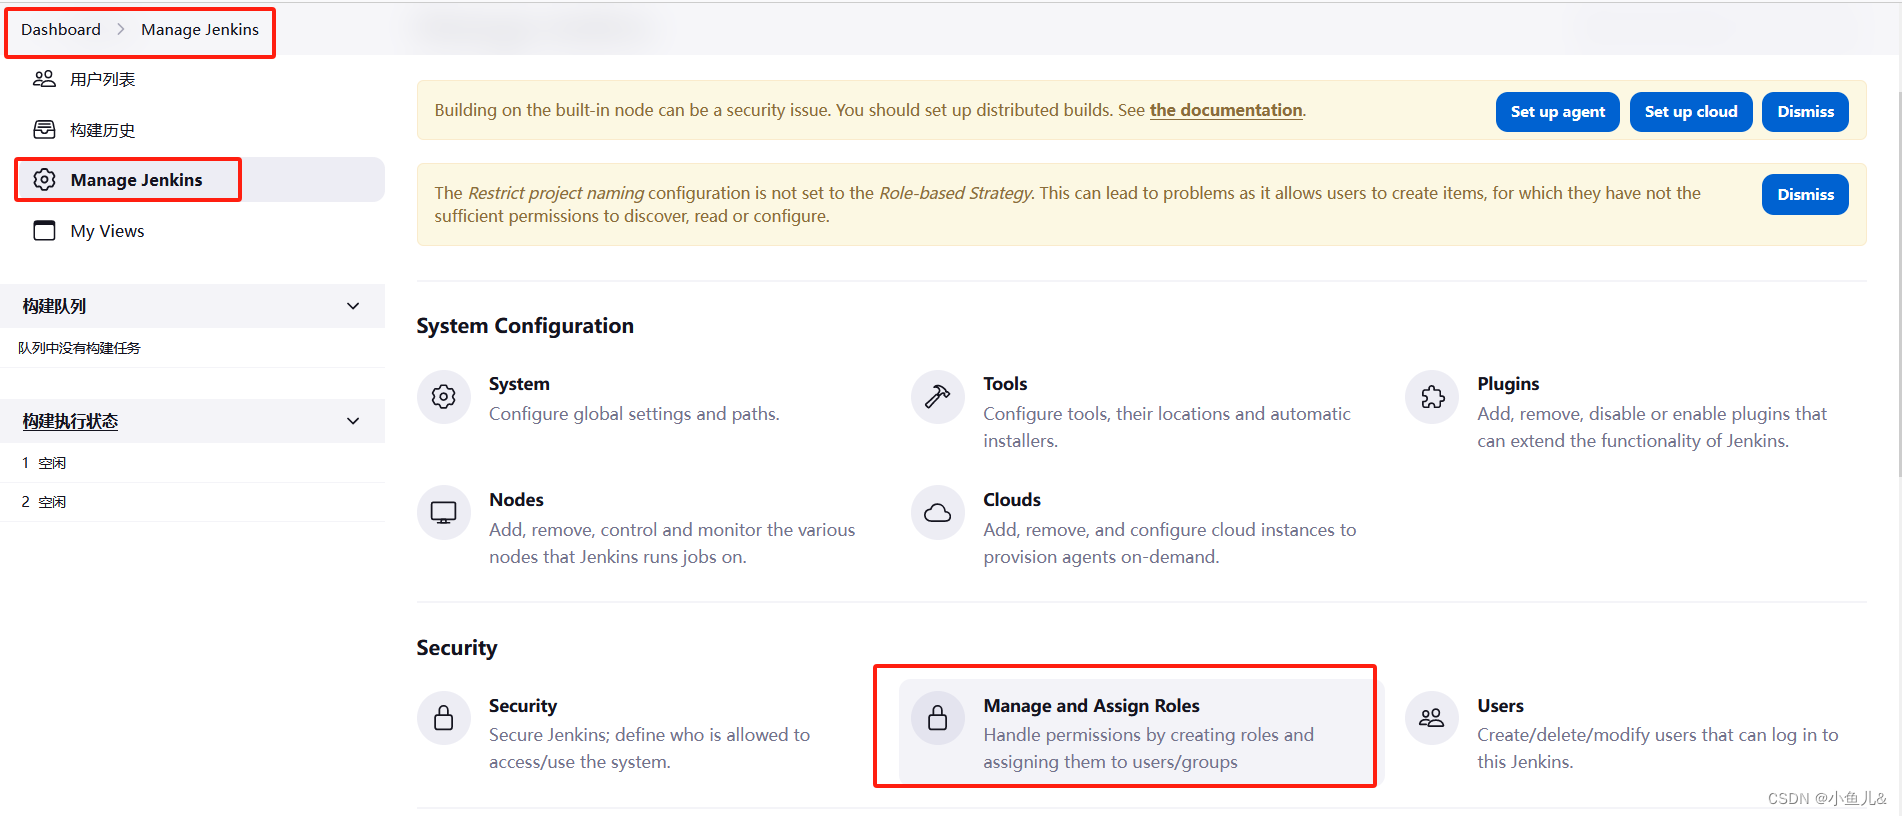
Task: Open the Plugins manager title
Action: (1508, 384)
